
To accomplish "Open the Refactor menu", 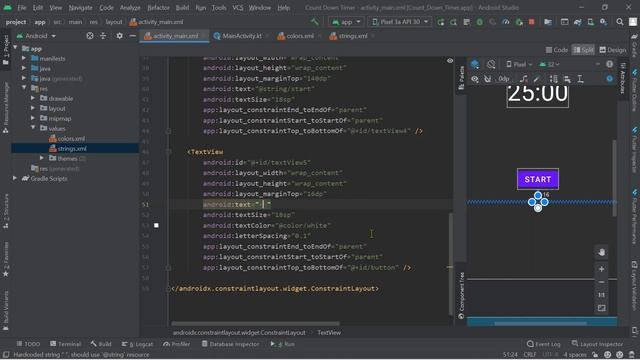I will click(x=158, y=7).
